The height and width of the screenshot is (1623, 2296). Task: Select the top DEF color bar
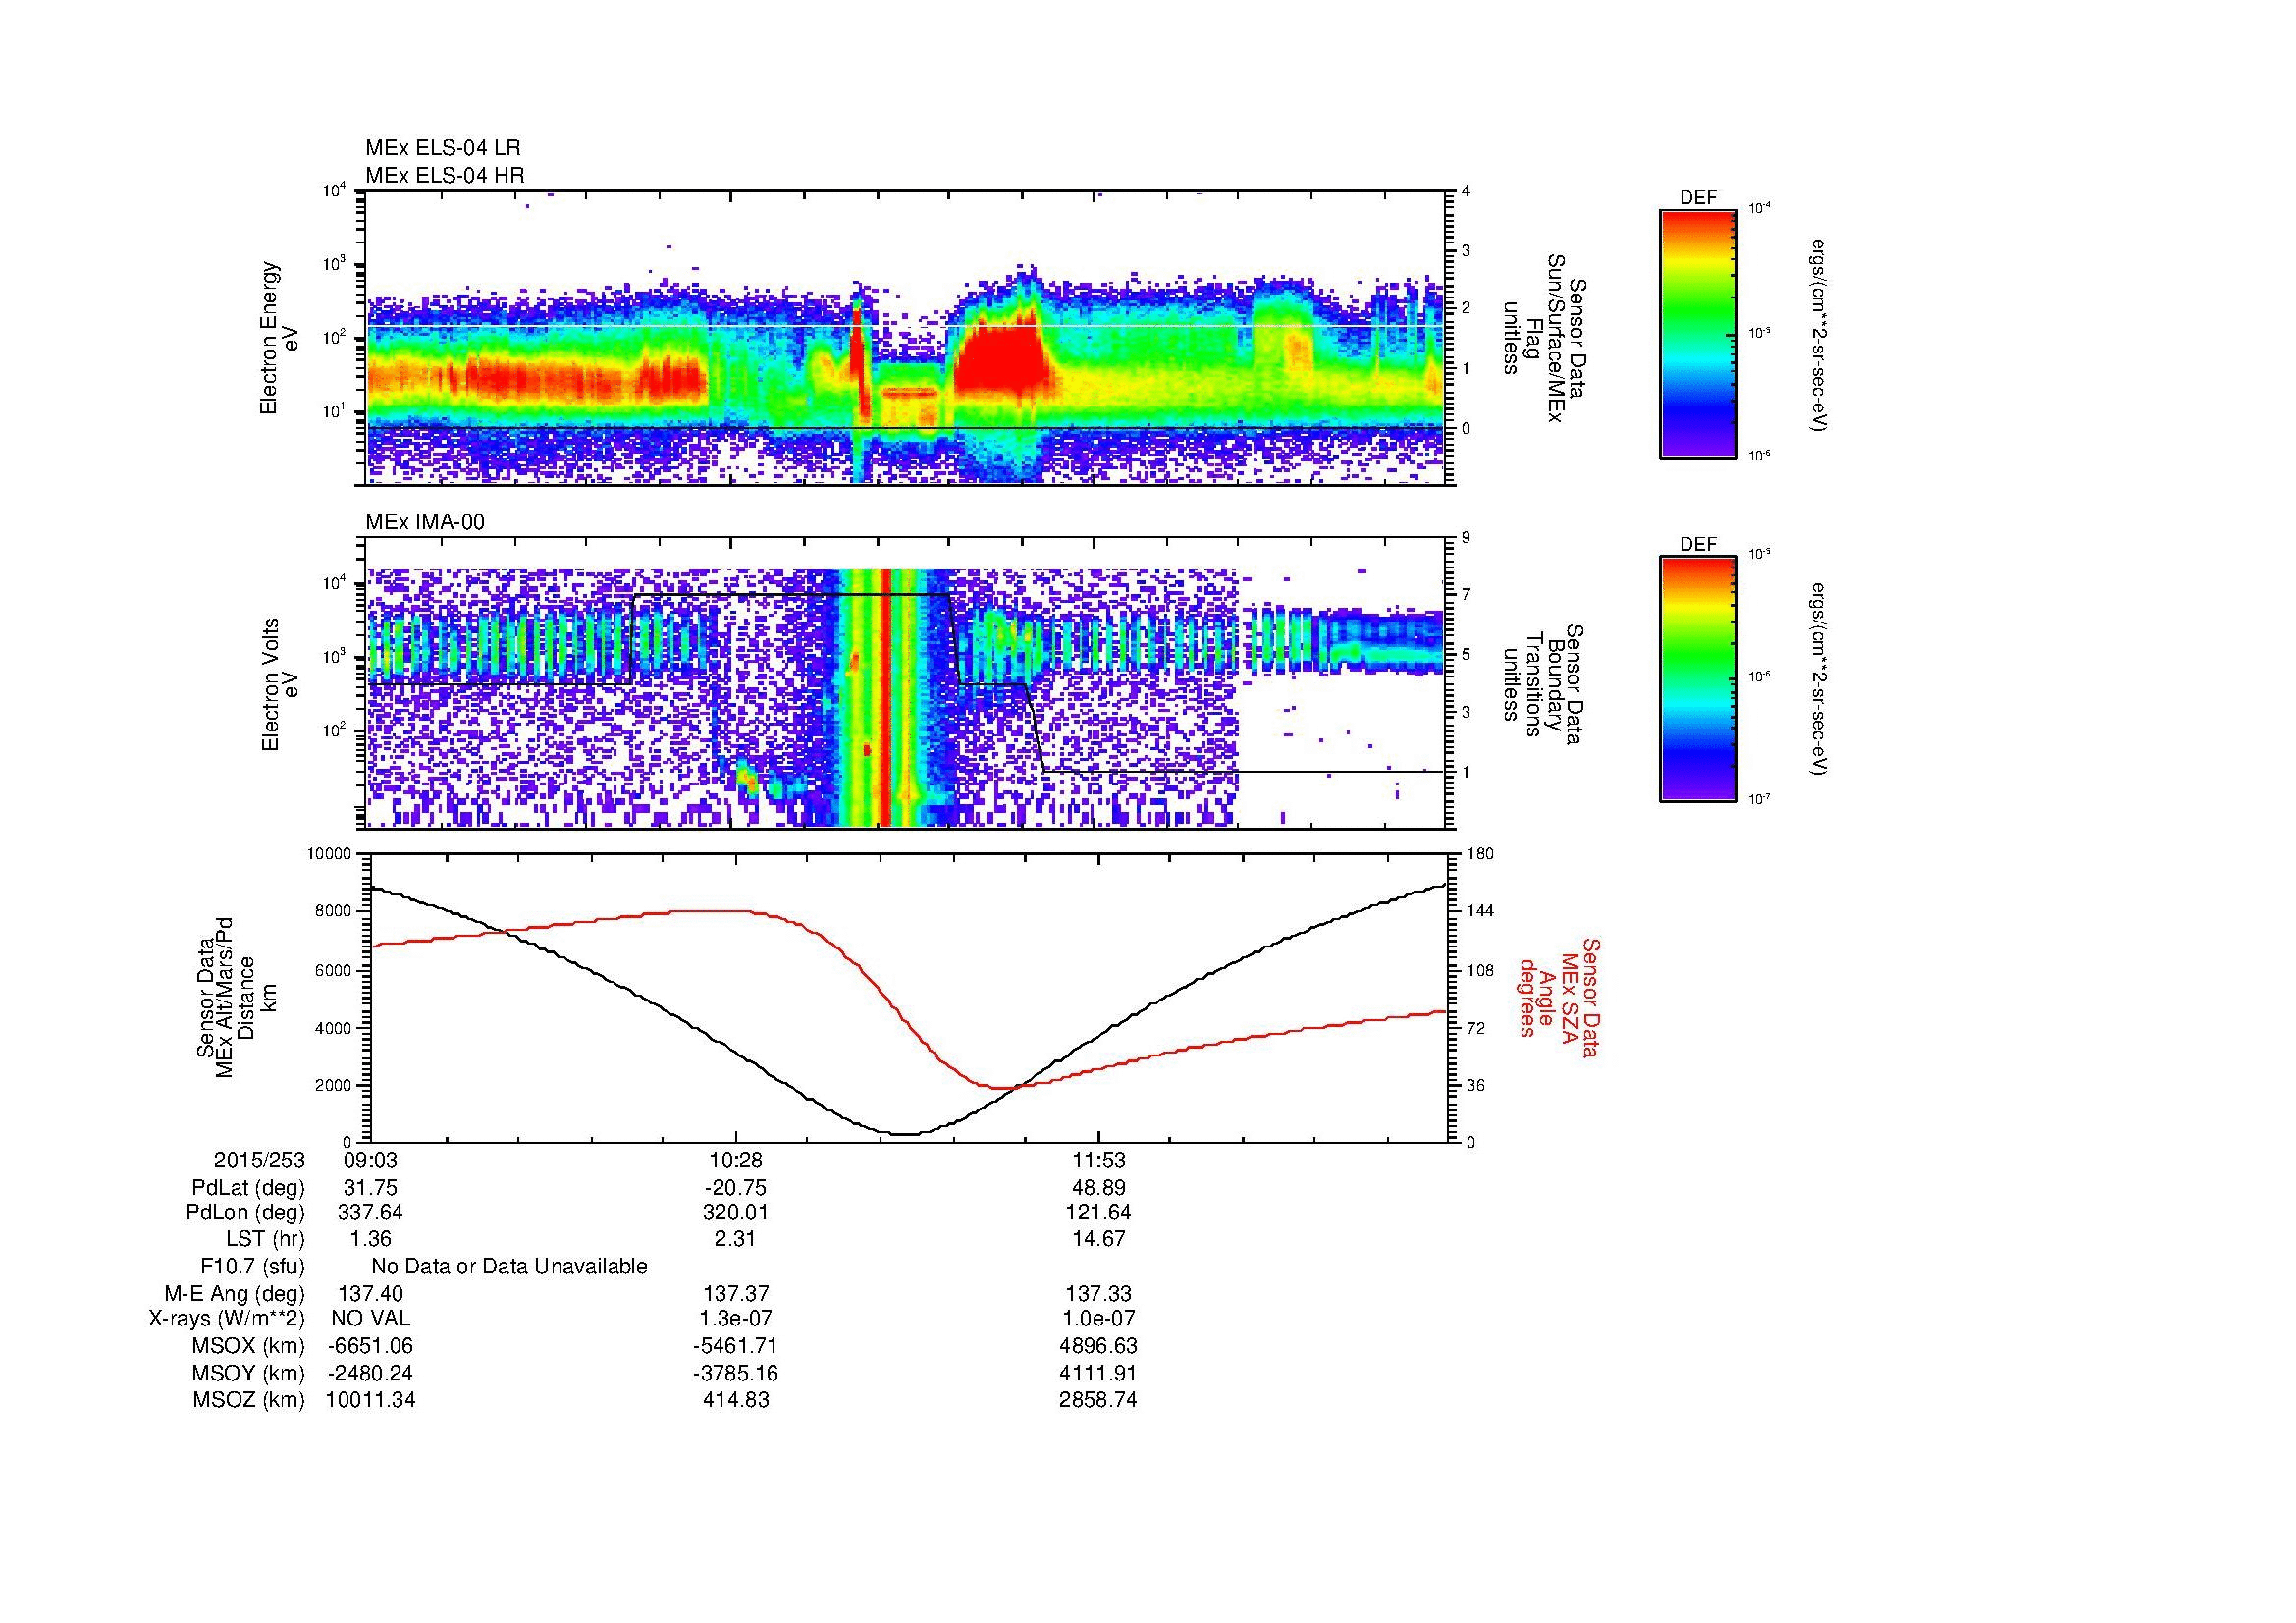tap(1698, 333)
